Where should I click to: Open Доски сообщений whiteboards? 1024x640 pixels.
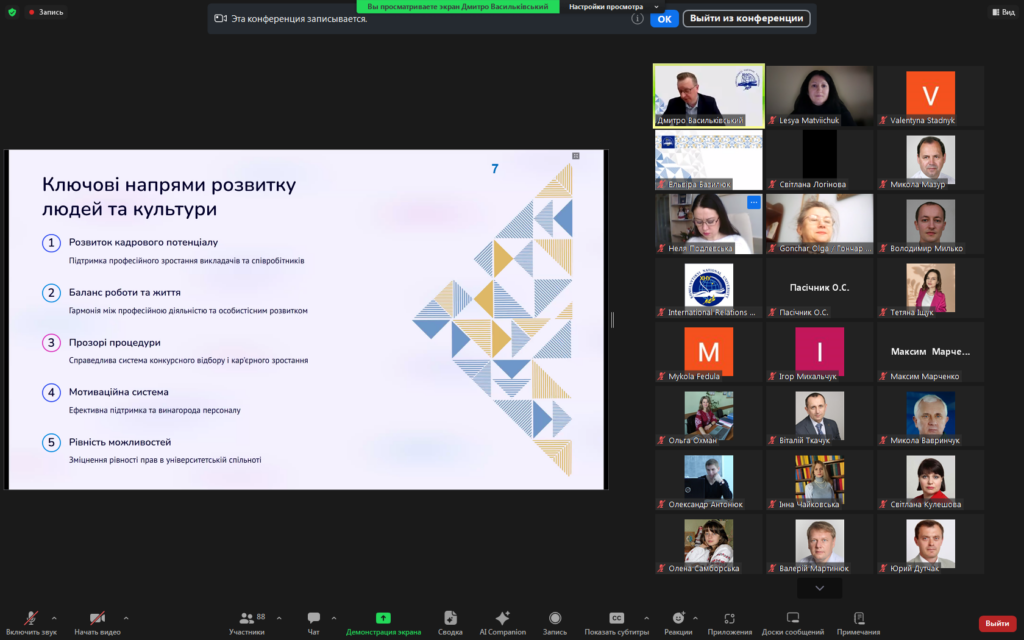(793, 619)
